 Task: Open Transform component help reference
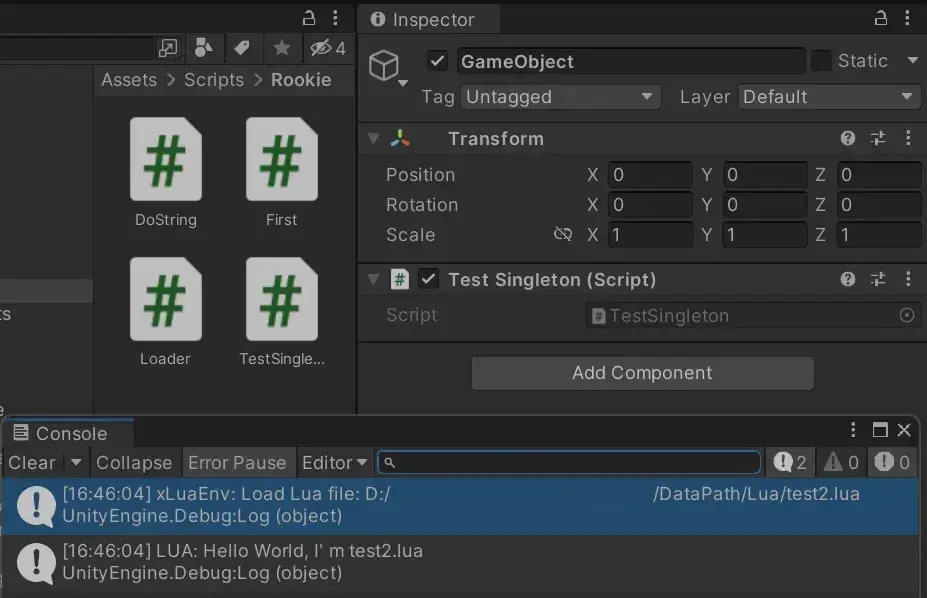click(x=848, y=138)
